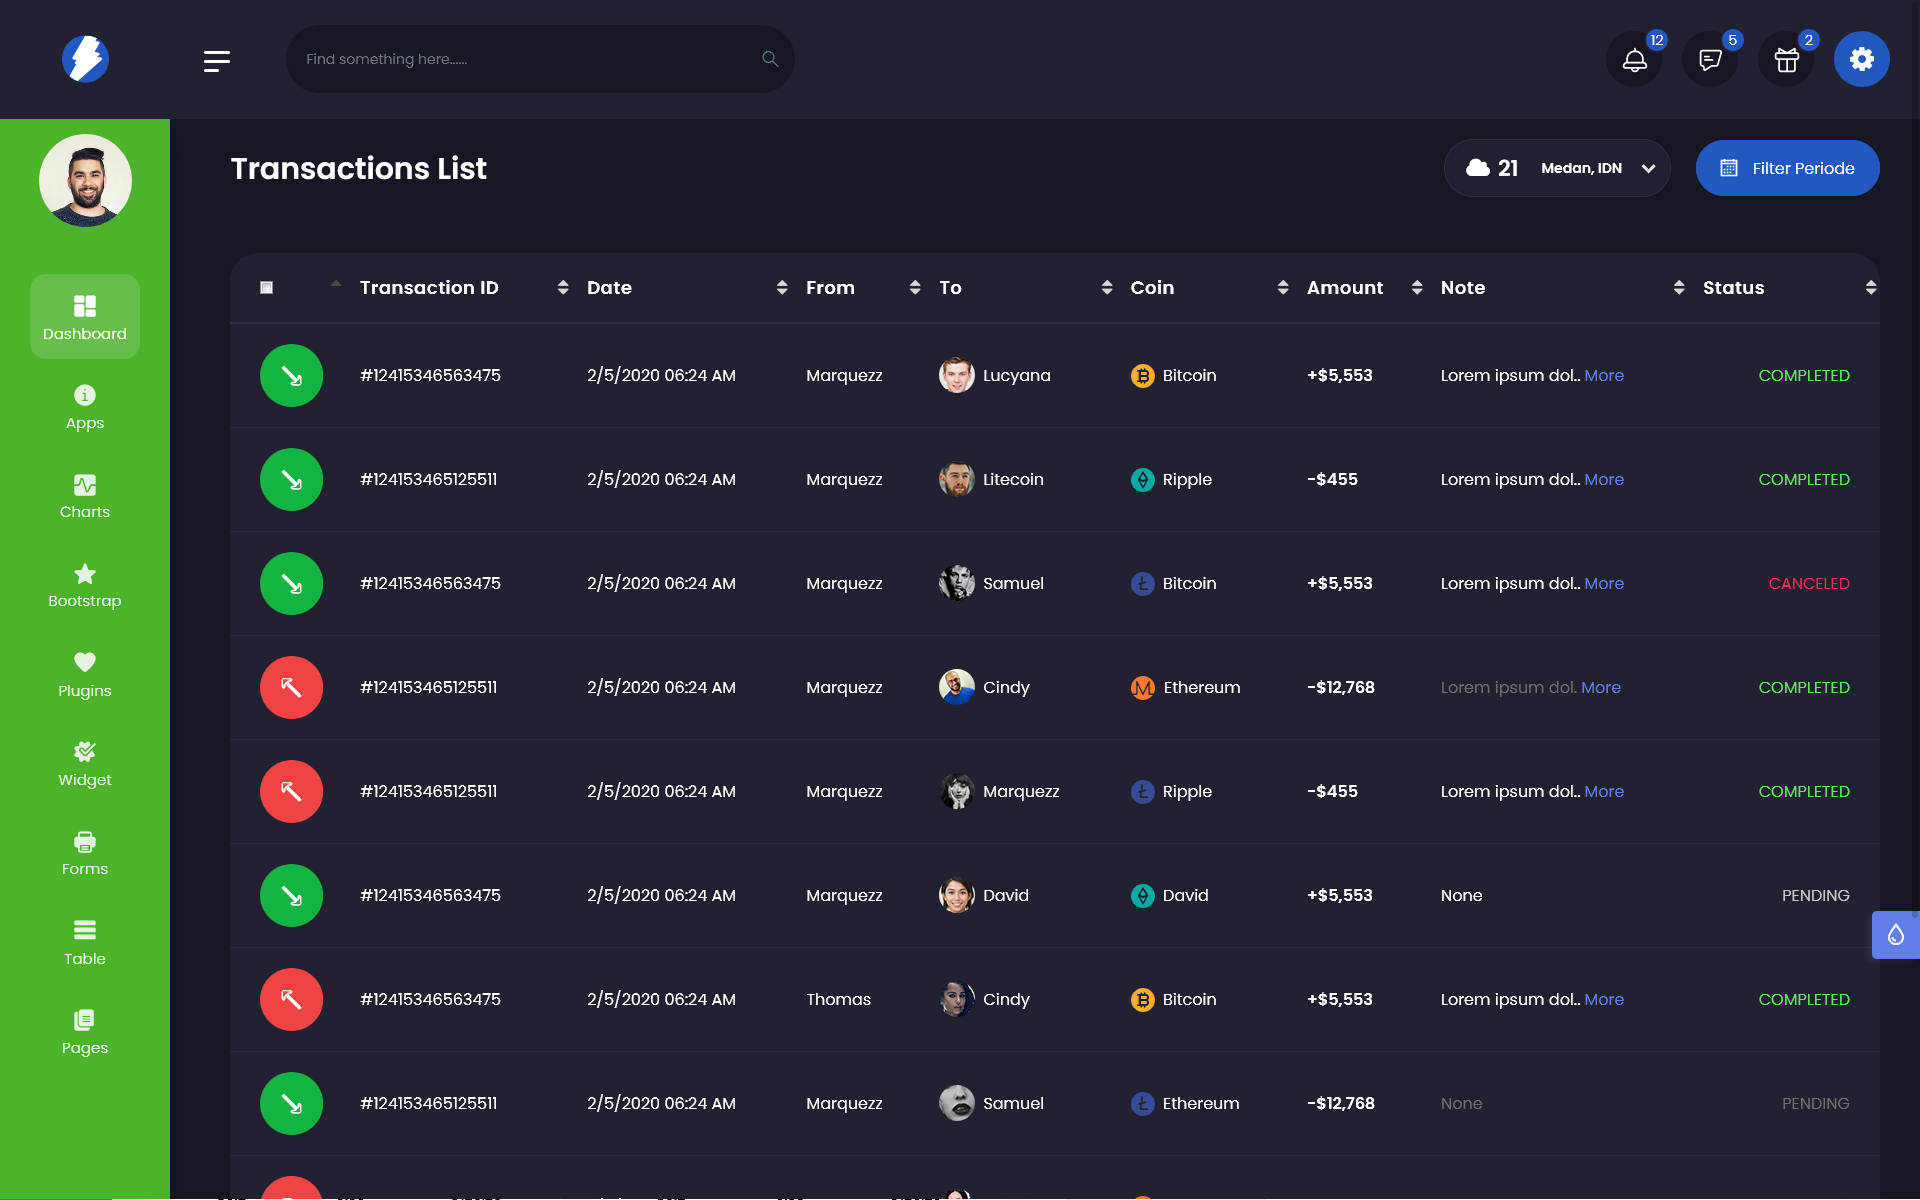Sort table by Amount column

(1345, 288)
